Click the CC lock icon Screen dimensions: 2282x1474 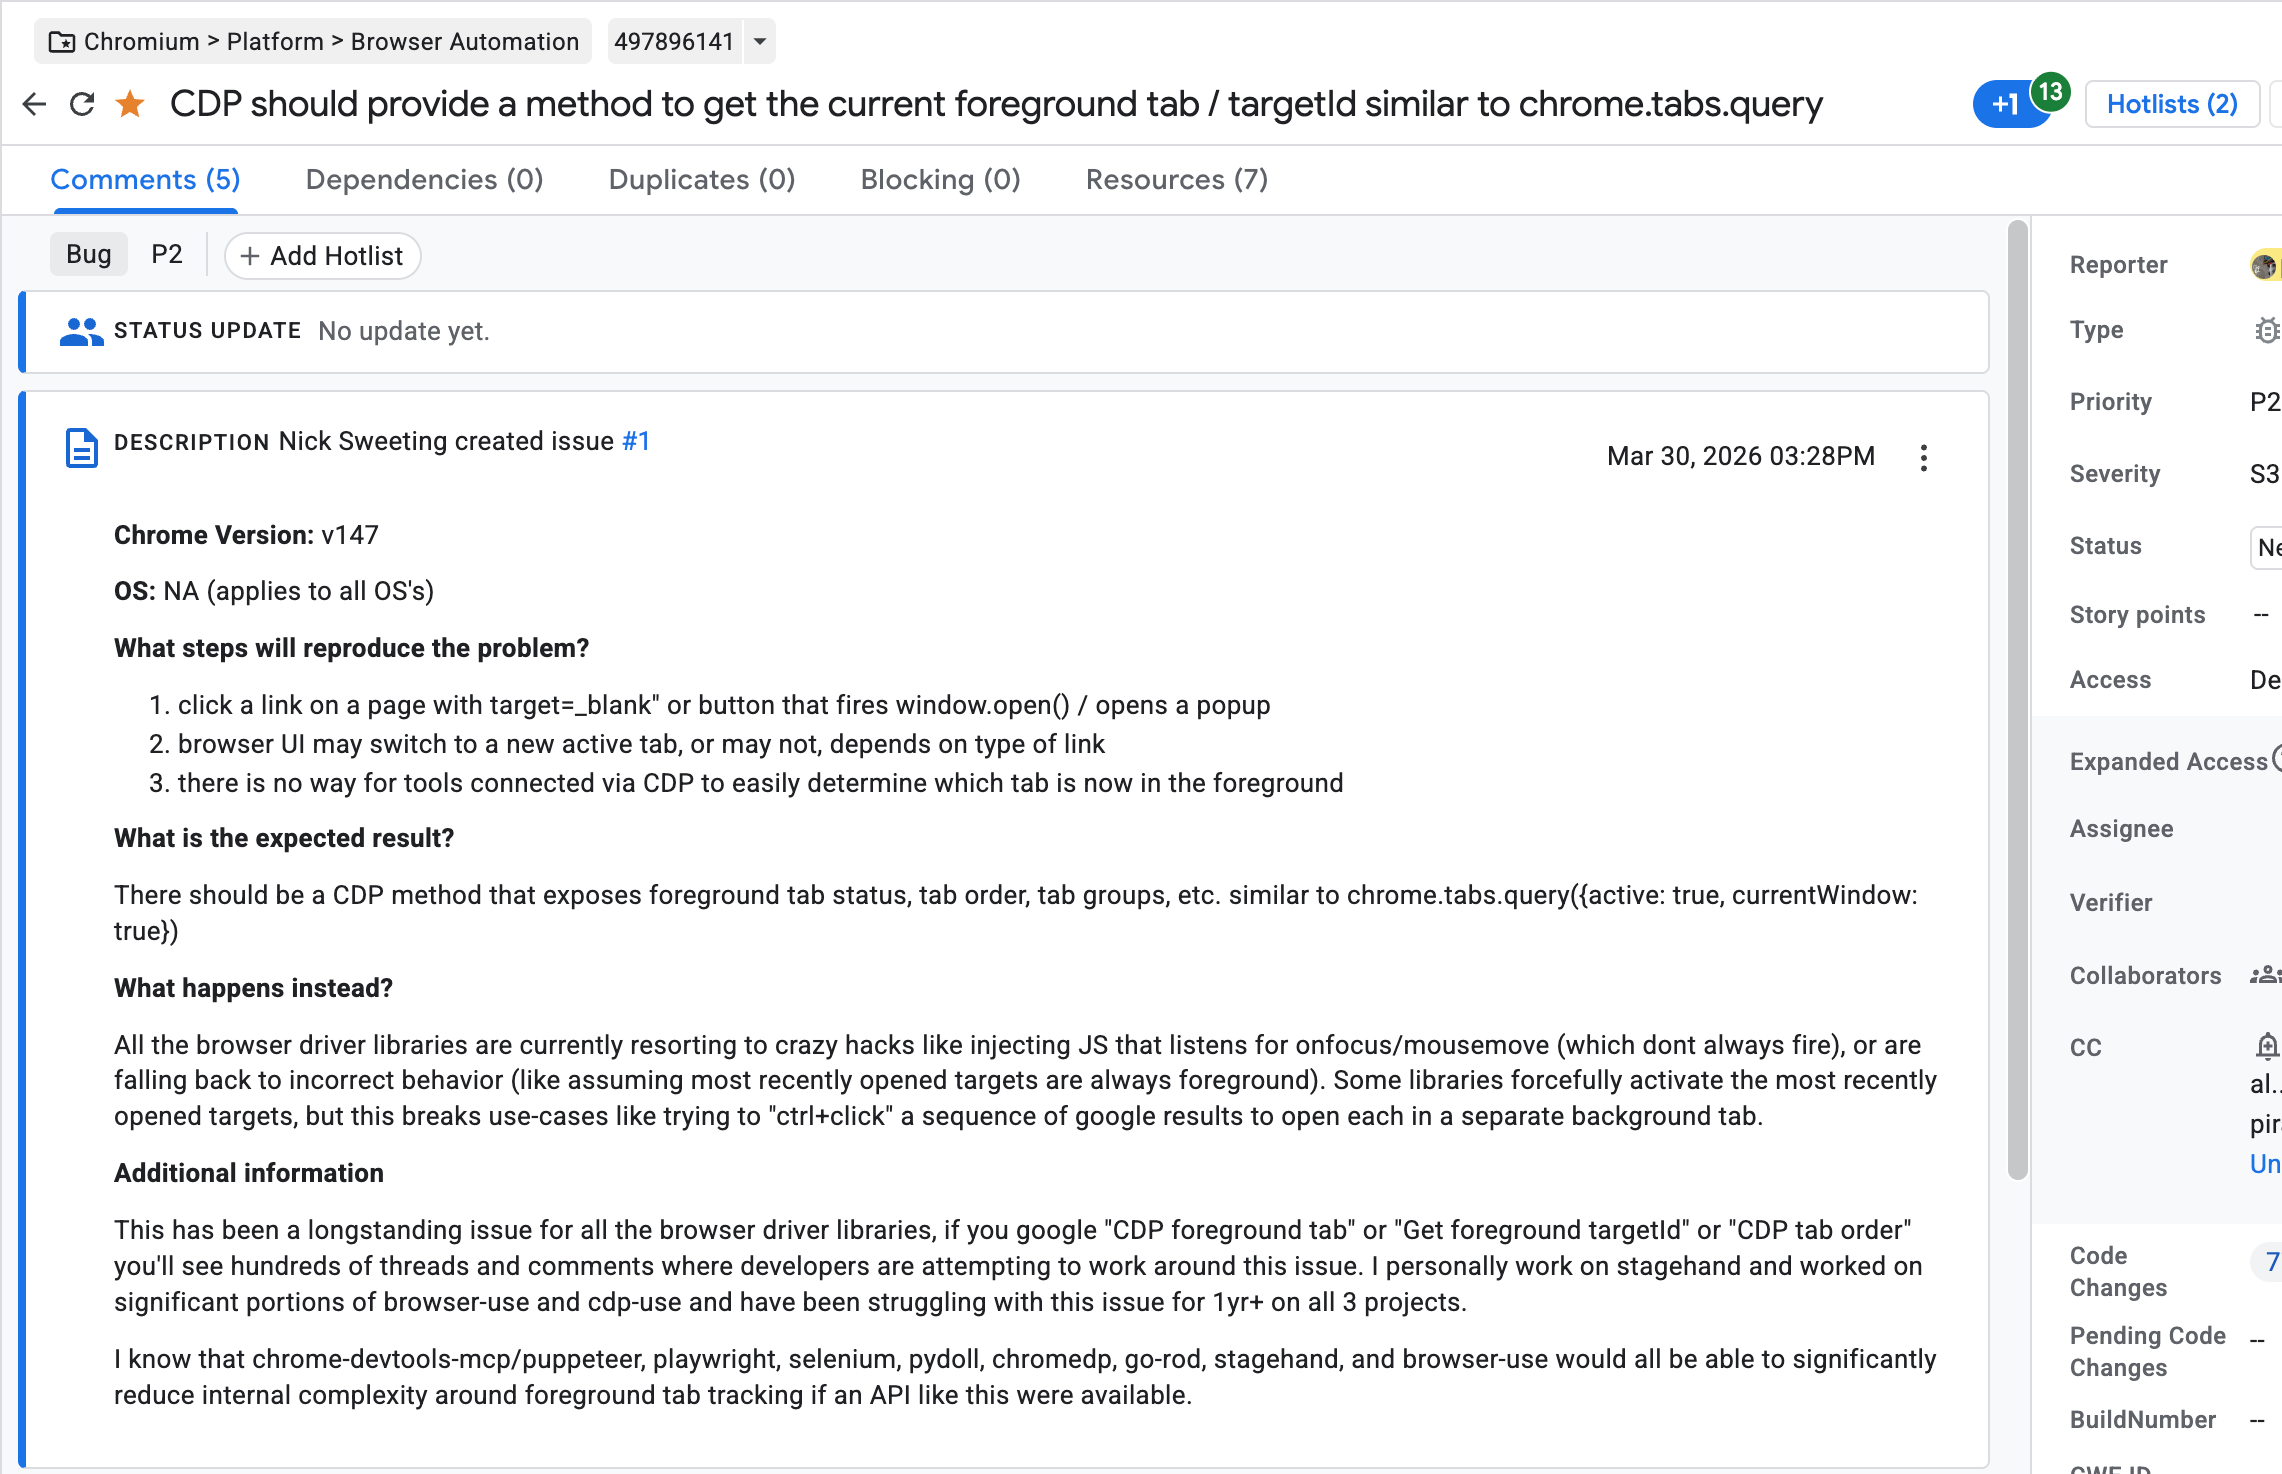[2266, 1046]
